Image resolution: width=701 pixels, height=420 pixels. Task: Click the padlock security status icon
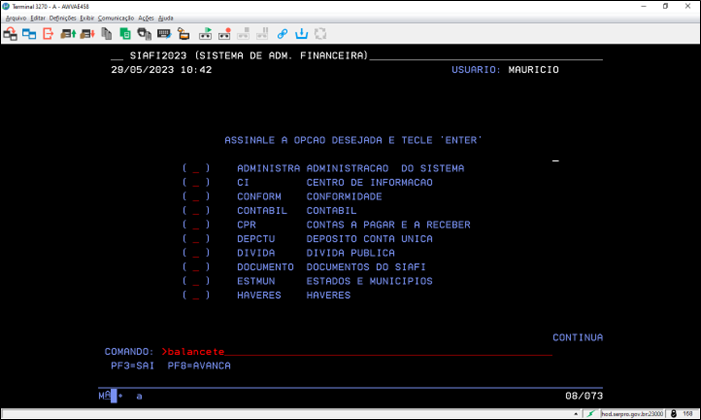coord(673,414)
